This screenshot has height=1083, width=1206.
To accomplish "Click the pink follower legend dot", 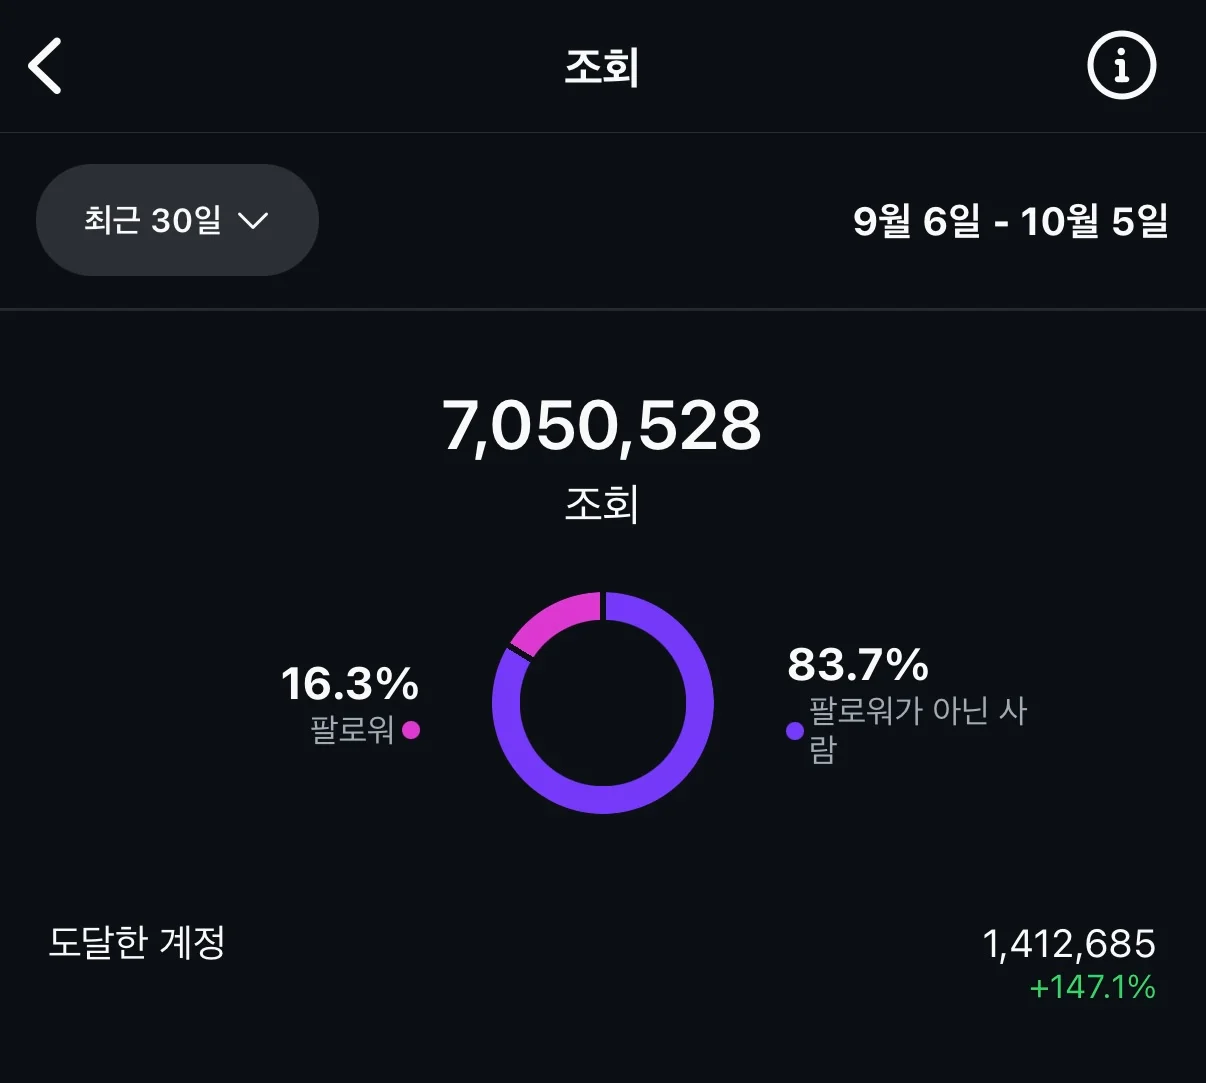I will click(x=411, y=730).
